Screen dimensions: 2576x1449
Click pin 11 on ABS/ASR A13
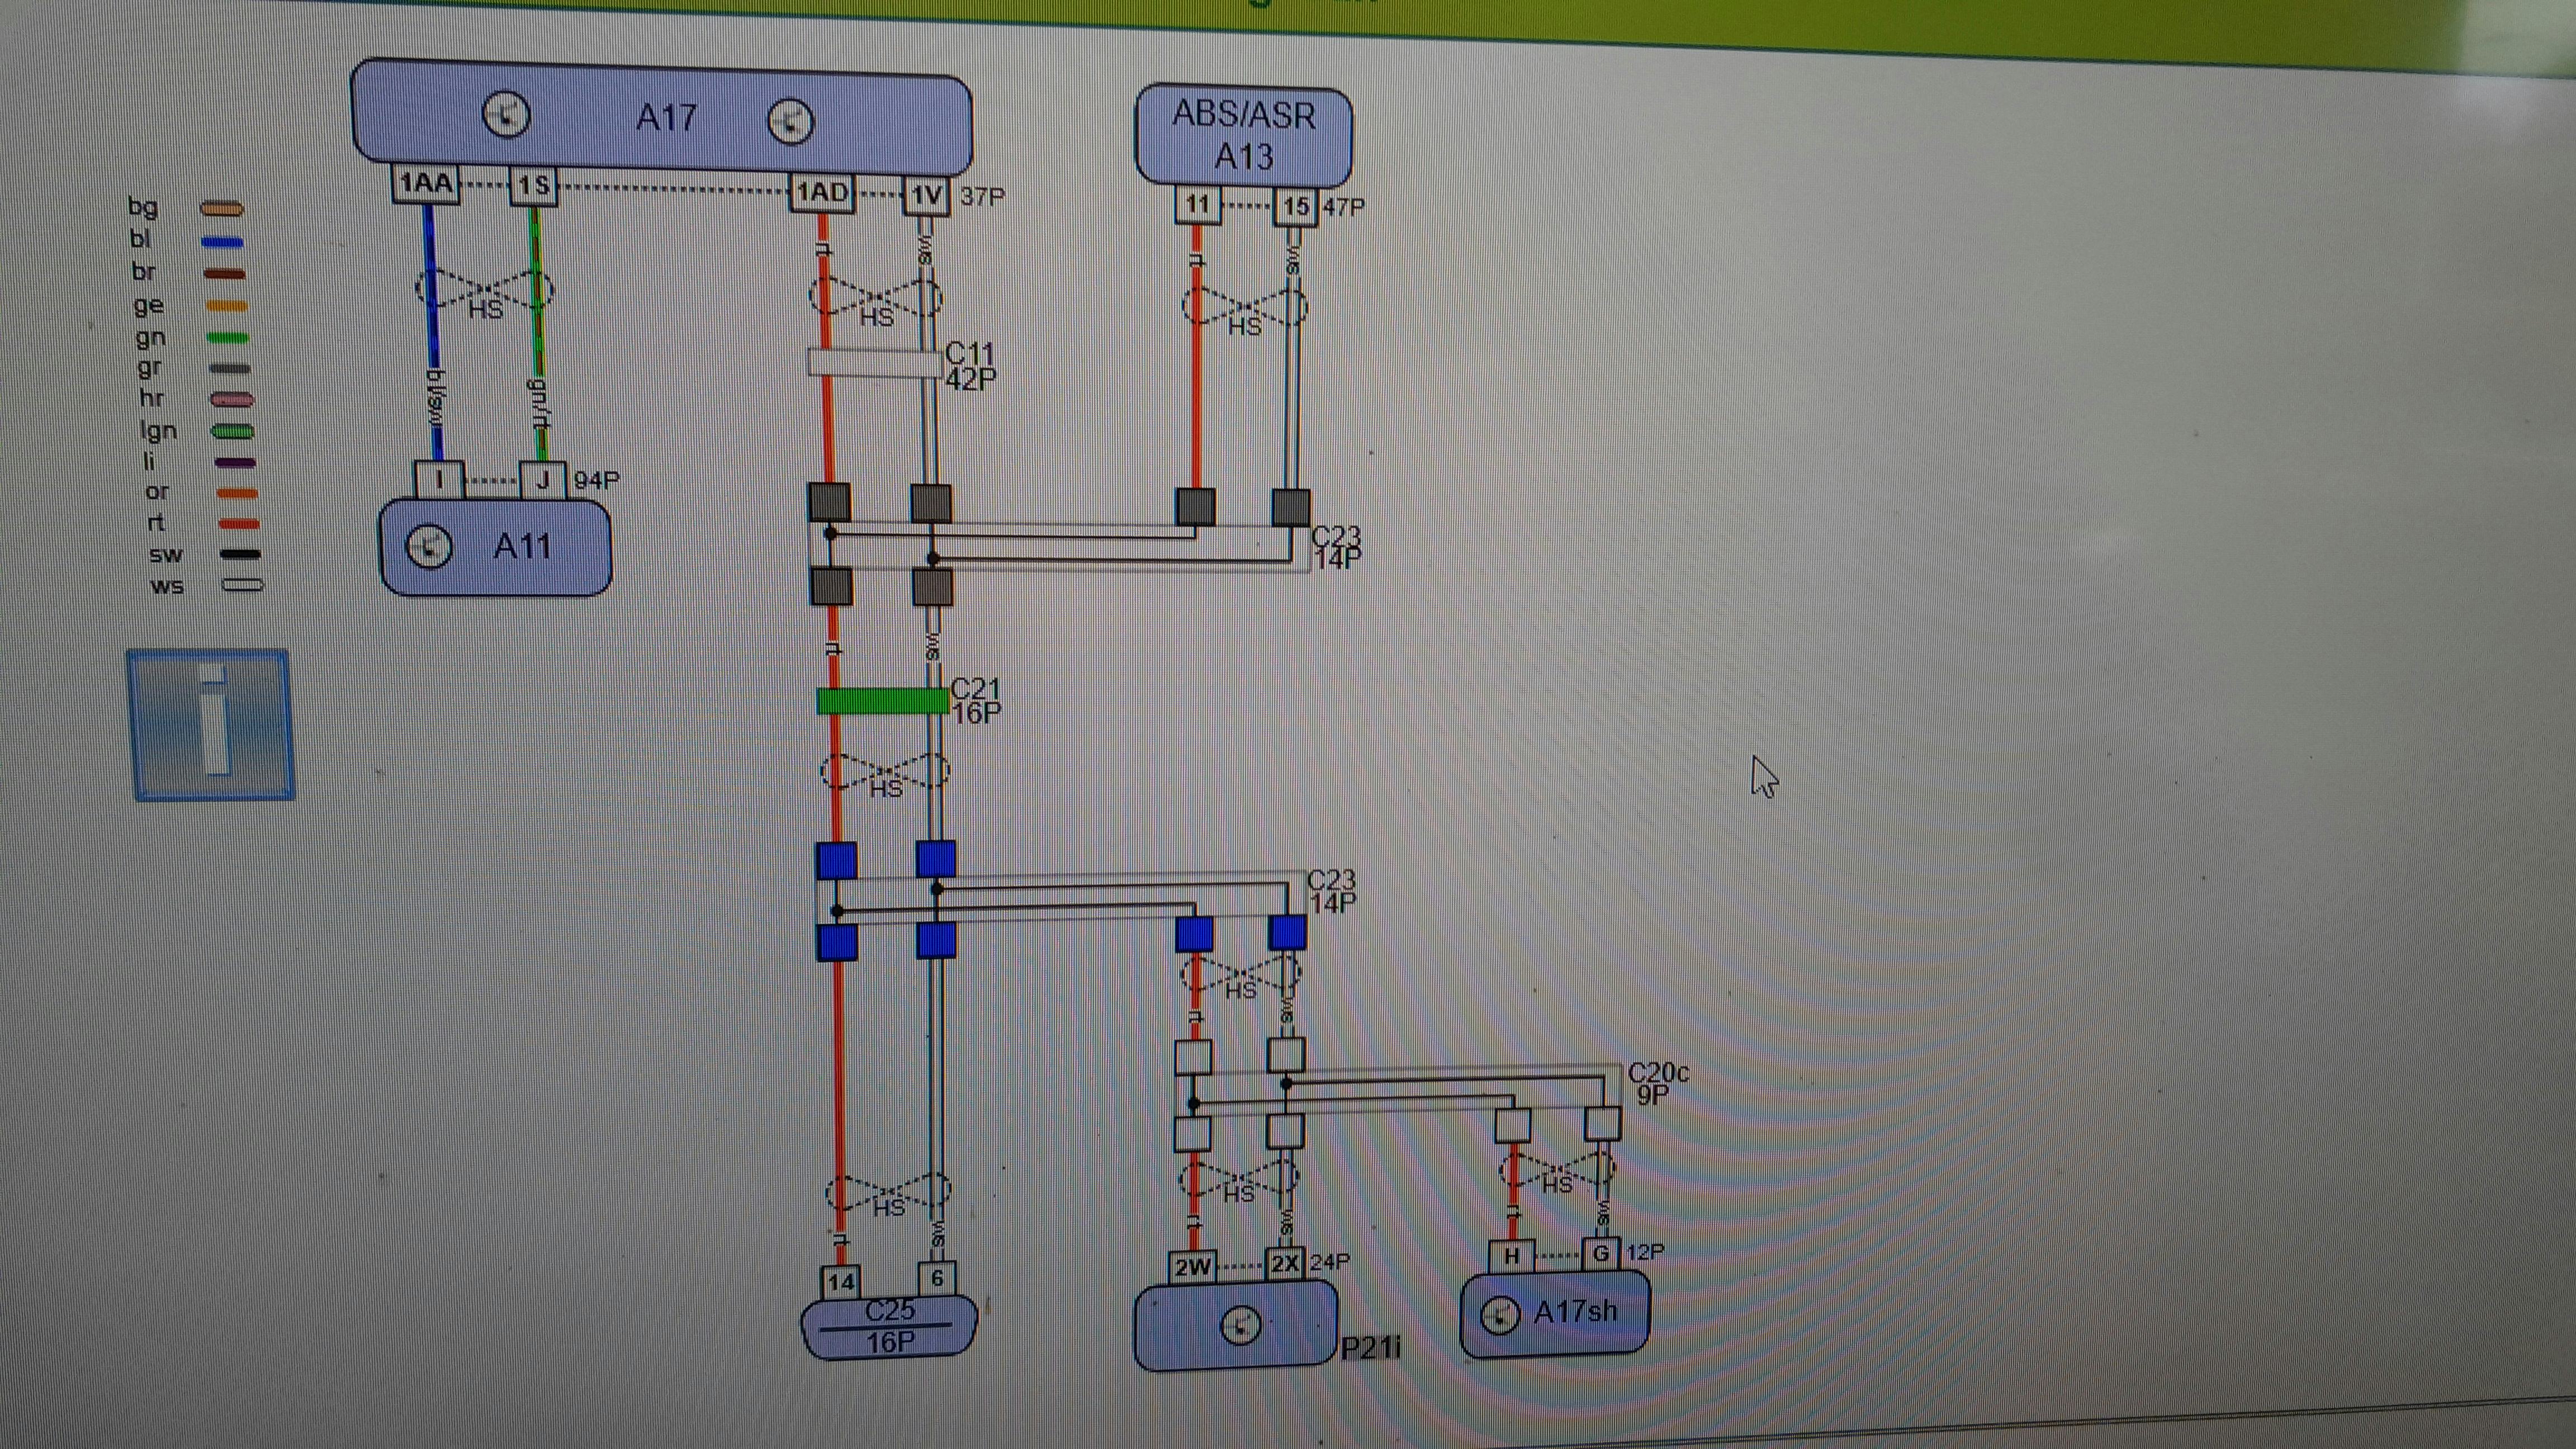(1197, 205)
